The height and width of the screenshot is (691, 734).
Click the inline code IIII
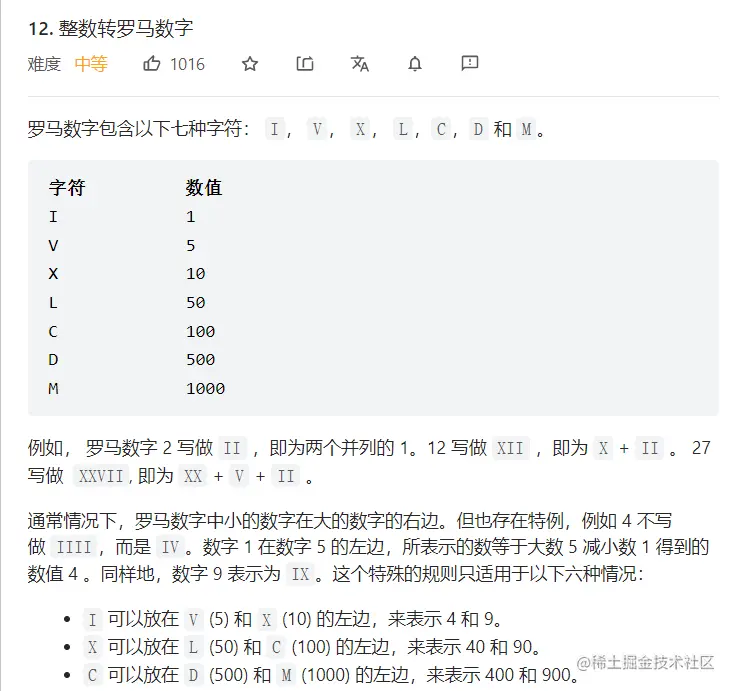73,547
